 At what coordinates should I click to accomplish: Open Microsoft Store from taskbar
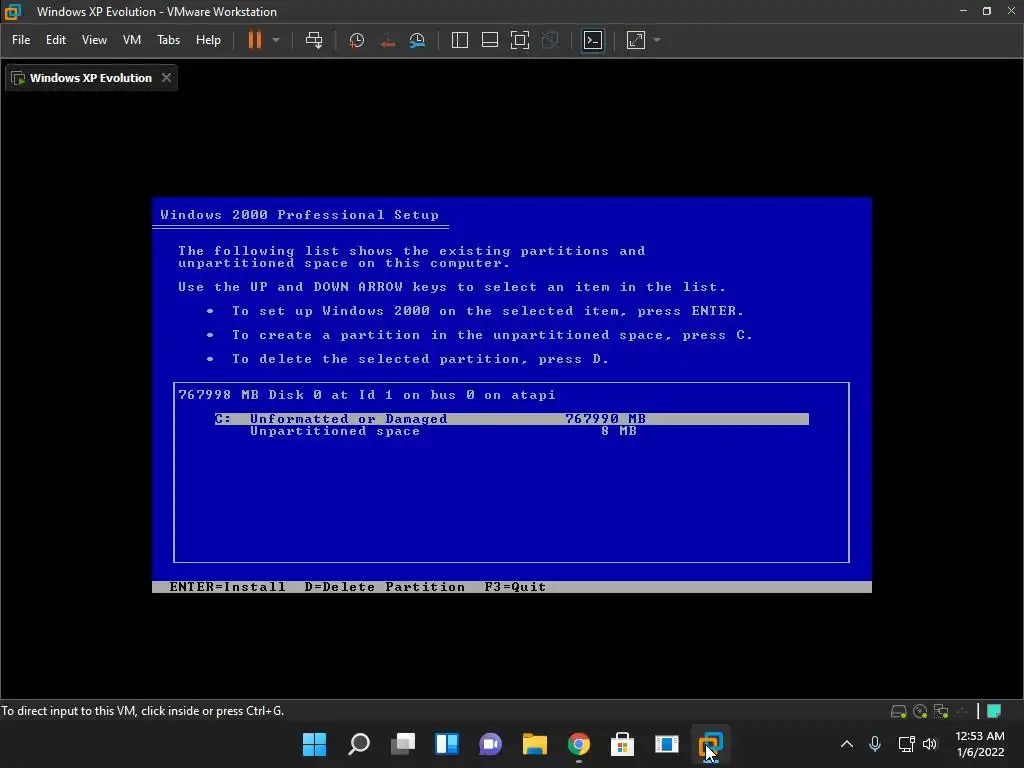click(622, 744)
